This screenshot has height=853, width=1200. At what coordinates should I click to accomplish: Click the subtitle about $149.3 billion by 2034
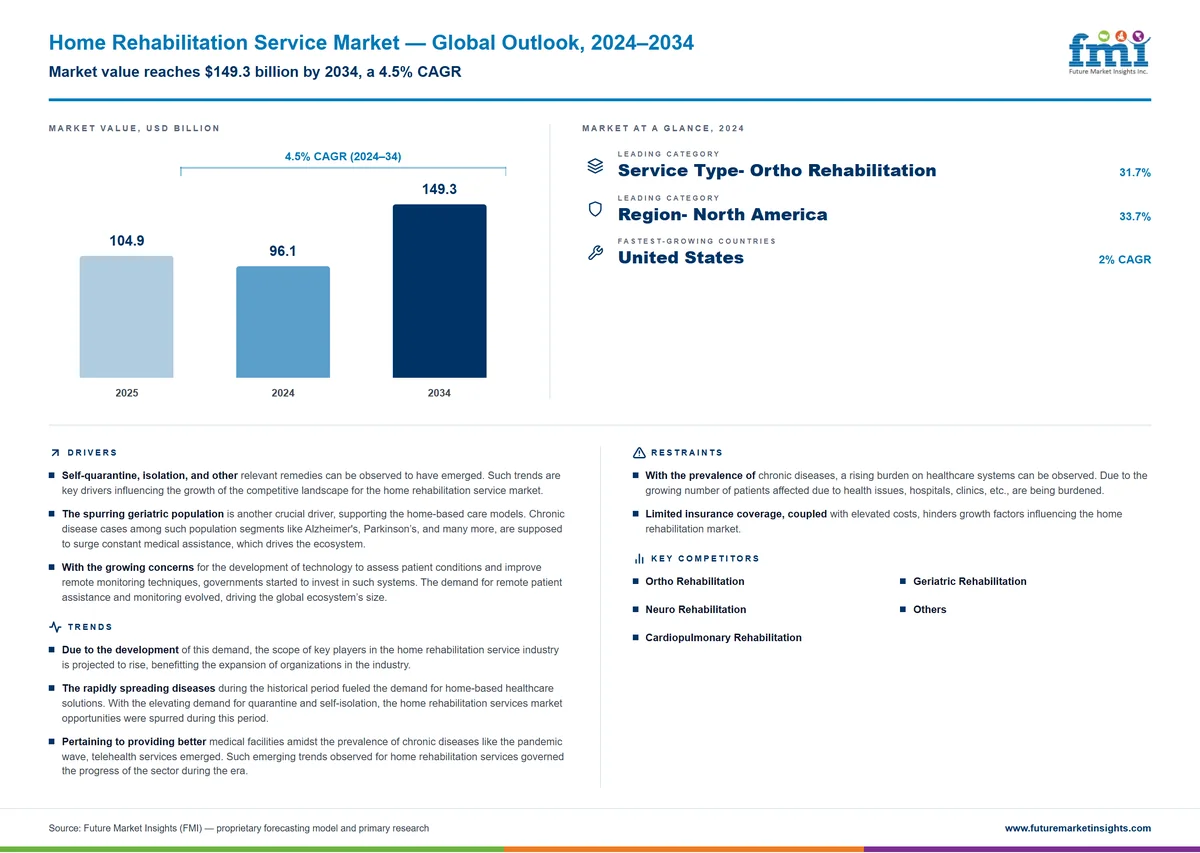point(255,73)
